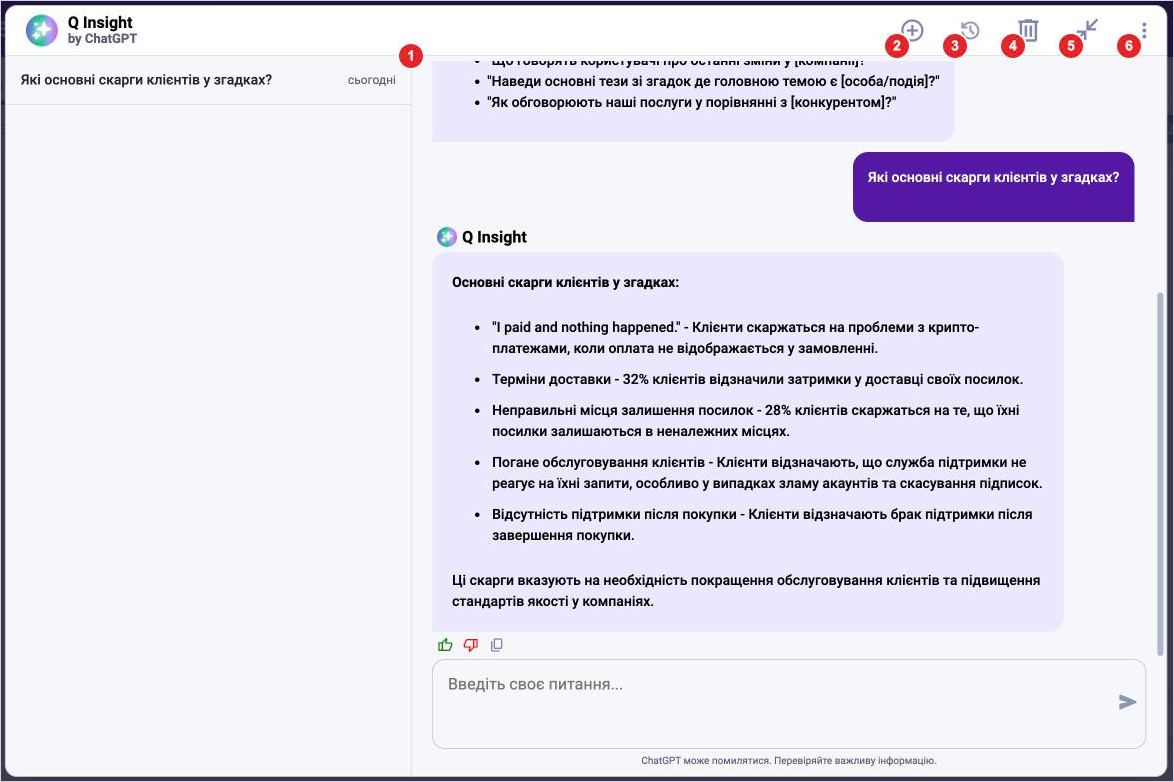
Task: Delete the chat with the trash icon
Action: point(1028,30)
